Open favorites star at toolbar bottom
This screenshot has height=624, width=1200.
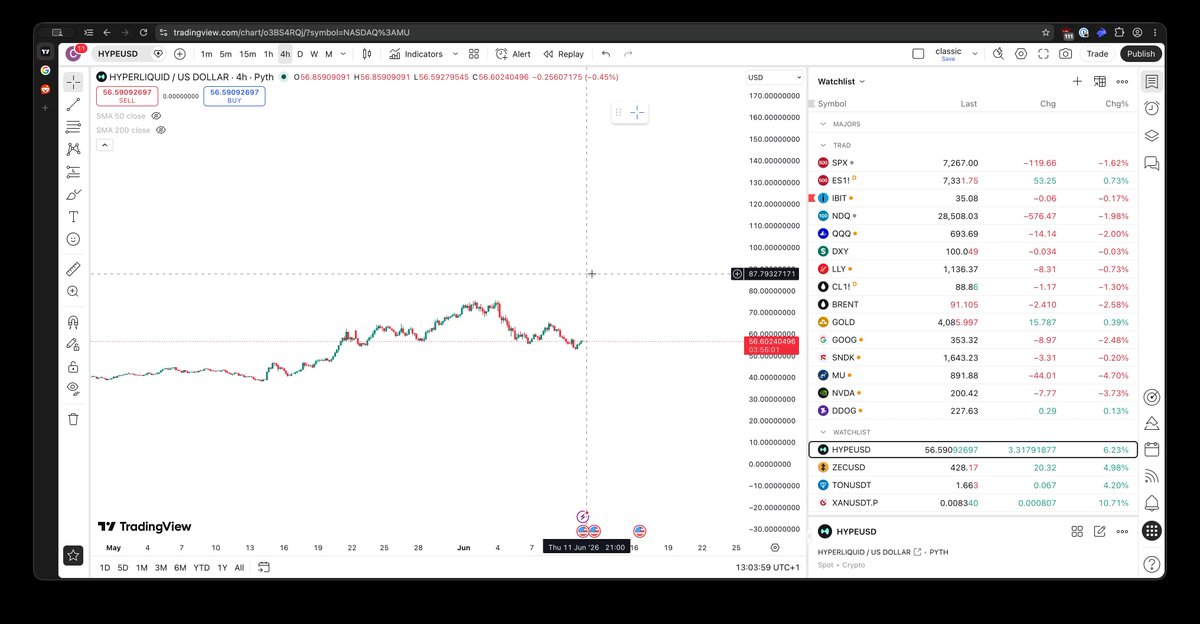pos(73,555)
